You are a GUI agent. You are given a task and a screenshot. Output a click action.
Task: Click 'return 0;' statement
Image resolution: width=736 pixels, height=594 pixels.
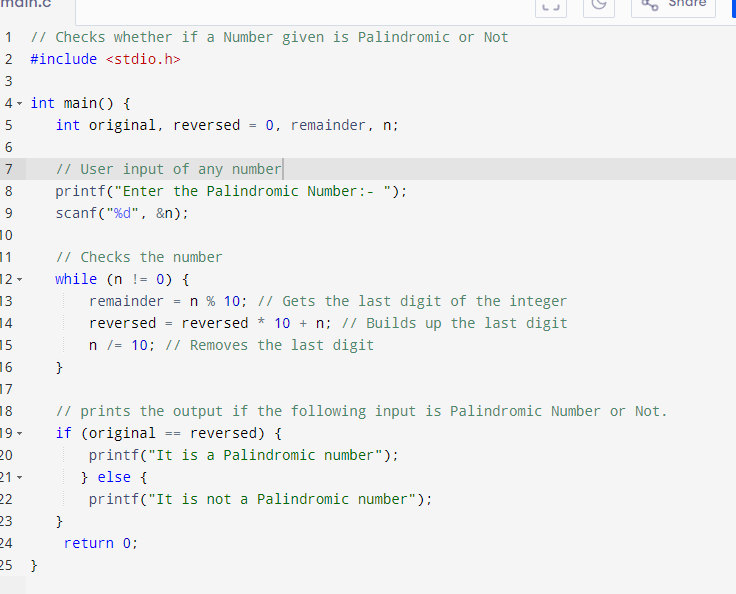101,543
